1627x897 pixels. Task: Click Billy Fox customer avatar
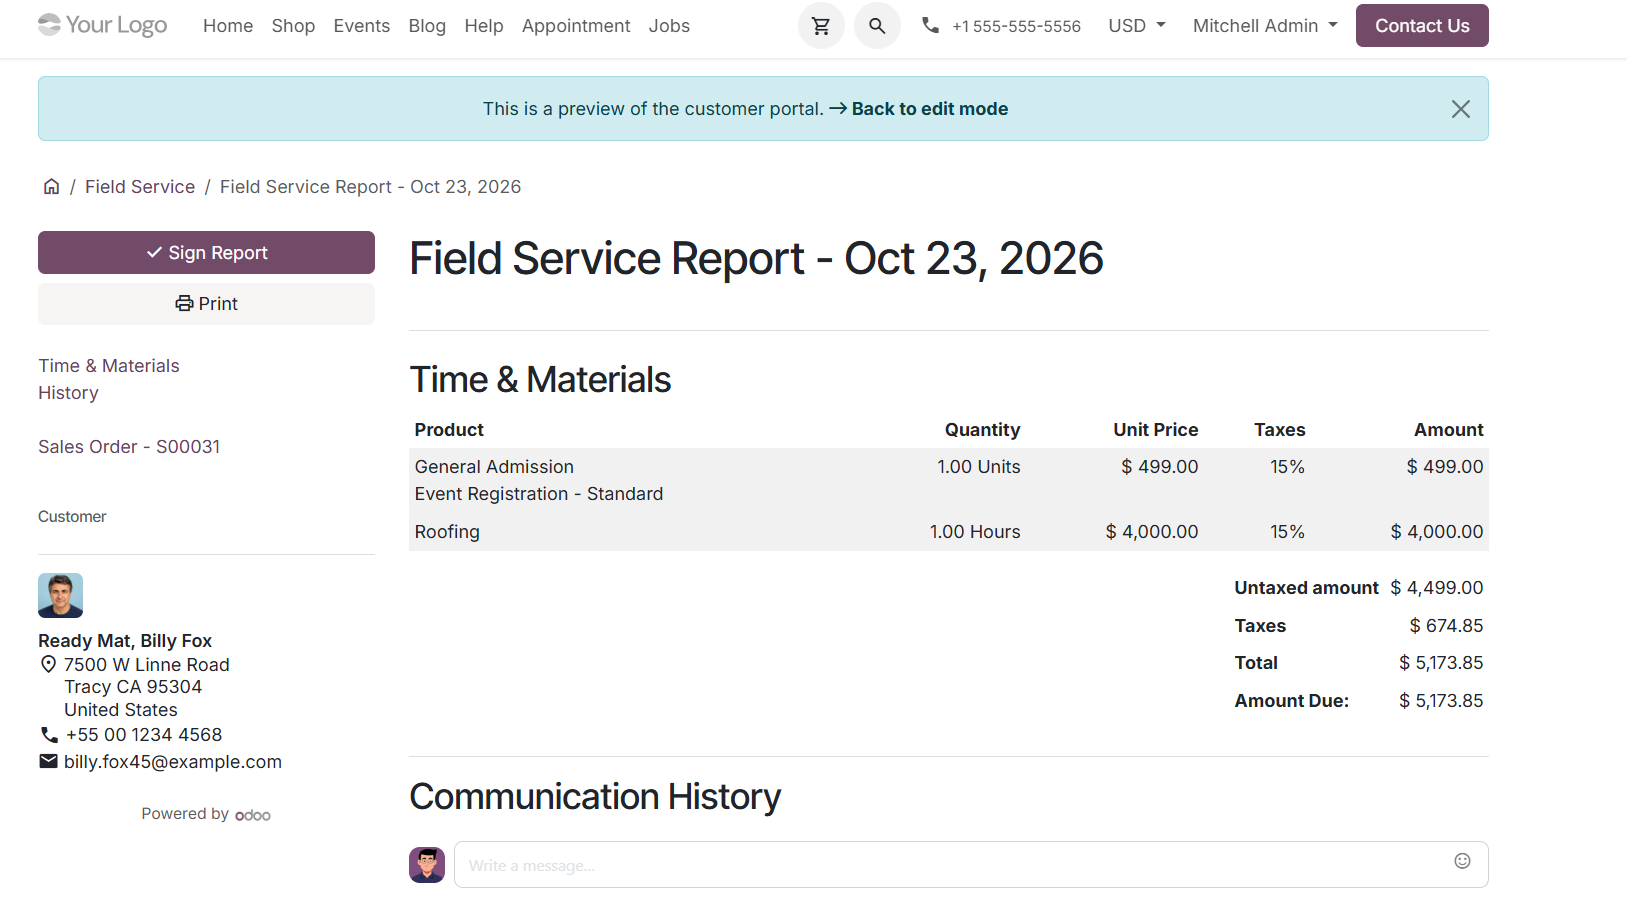60,595
